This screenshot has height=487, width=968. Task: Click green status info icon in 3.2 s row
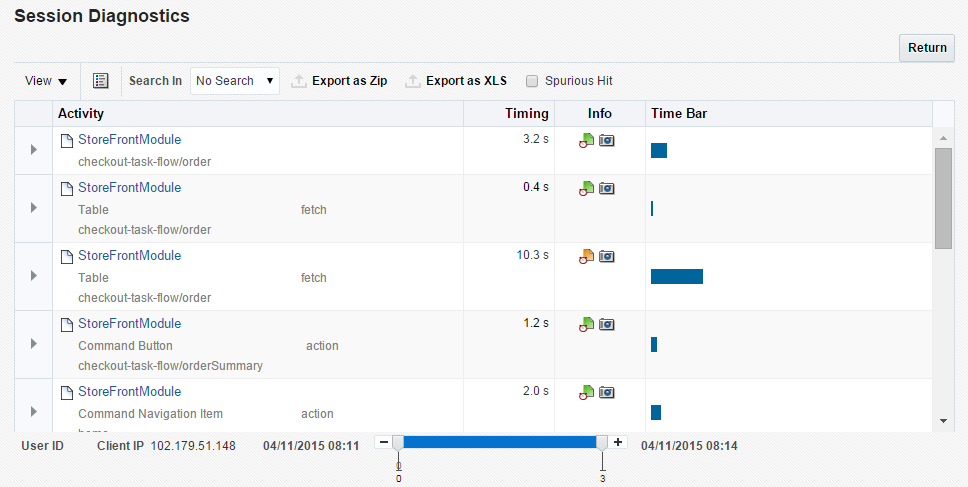pos(586,141)
